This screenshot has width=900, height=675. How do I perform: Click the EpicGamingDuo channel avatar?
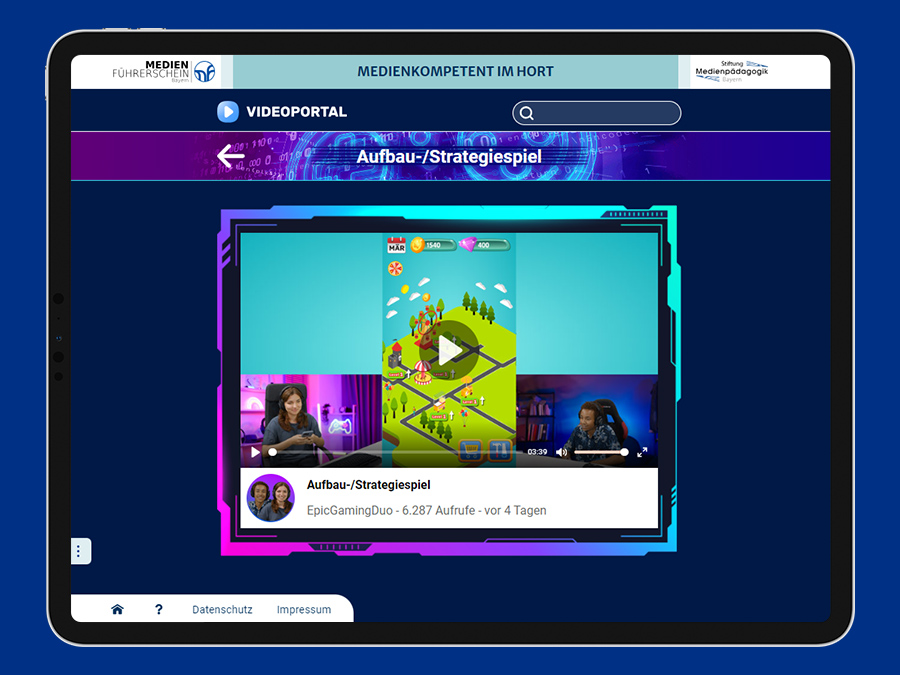point(270,498)
